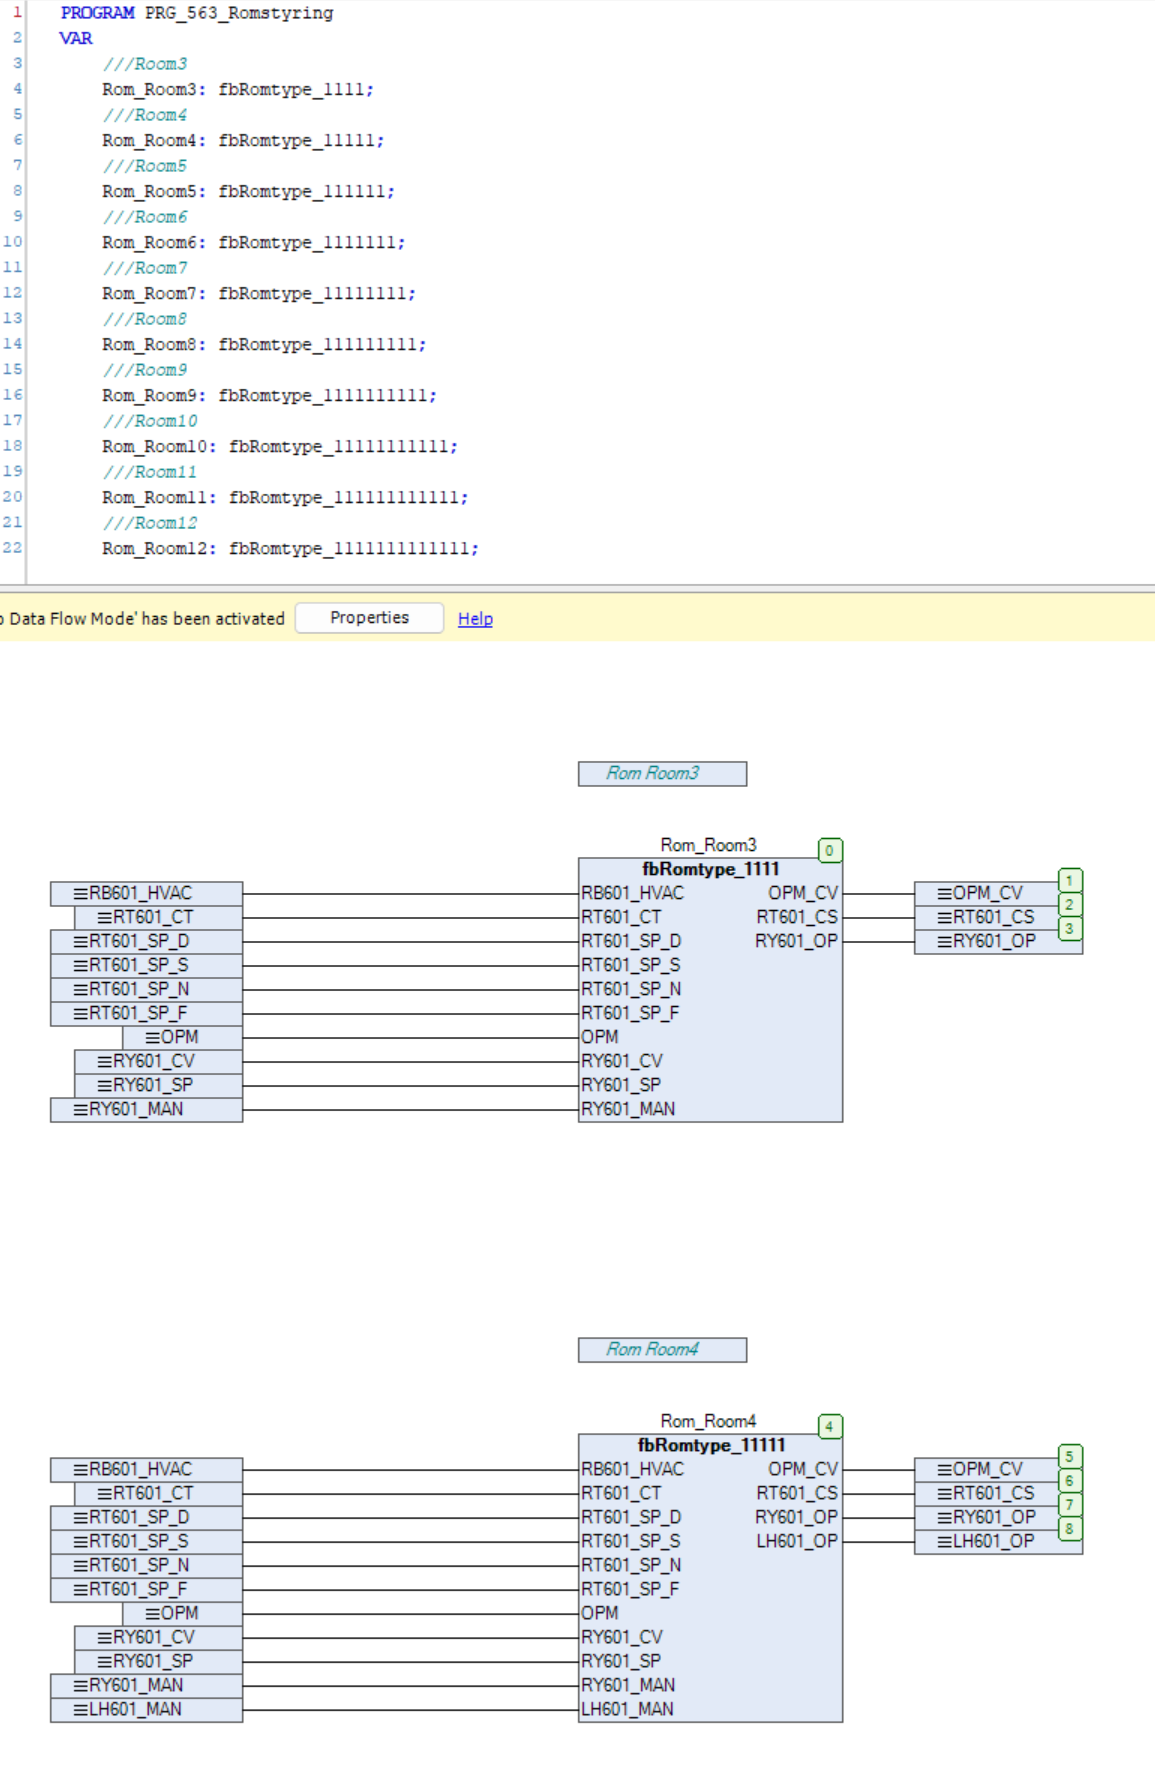Select OPM input box feeding Rom_Room3
This screenshot has height=1766, width=1155.
[182, 1037]
